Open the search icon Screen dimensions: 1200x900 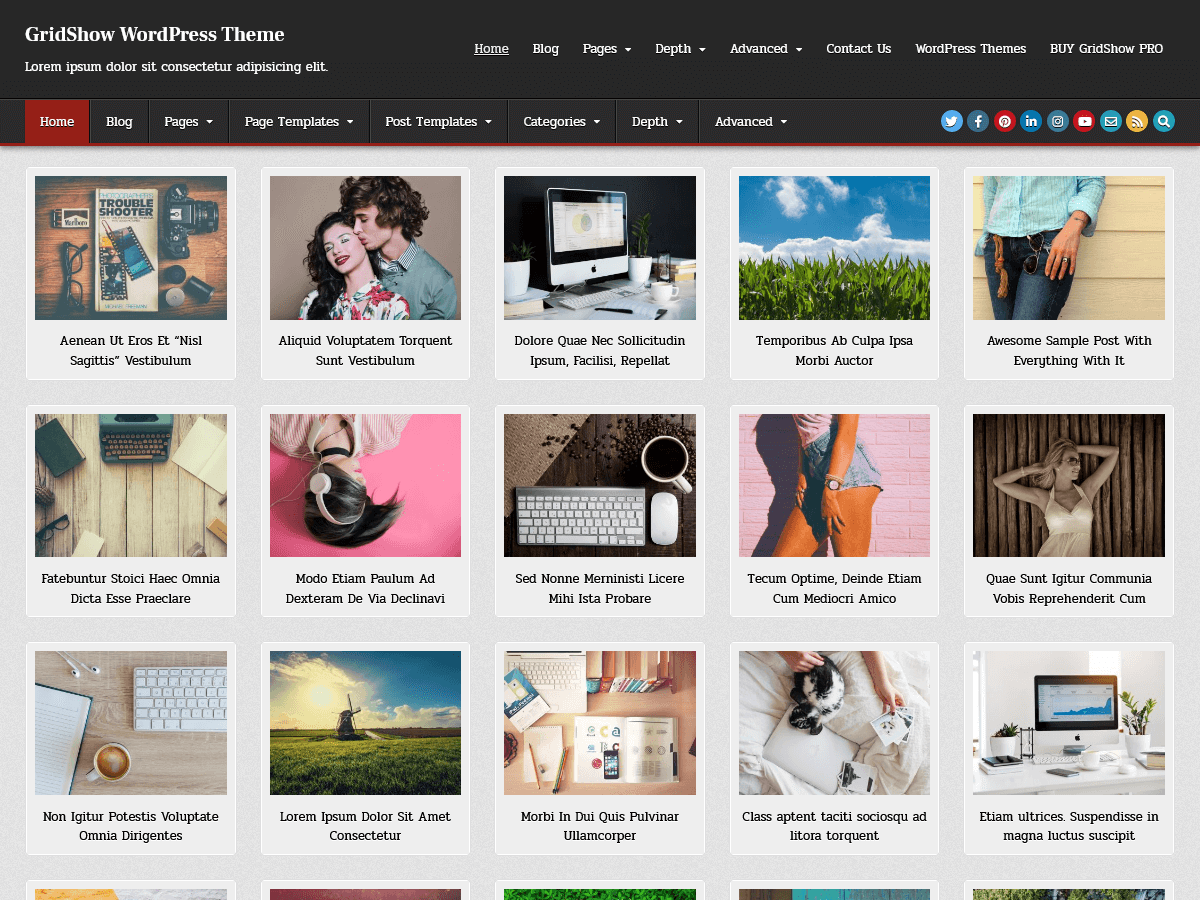click(x=1163, y=121)
